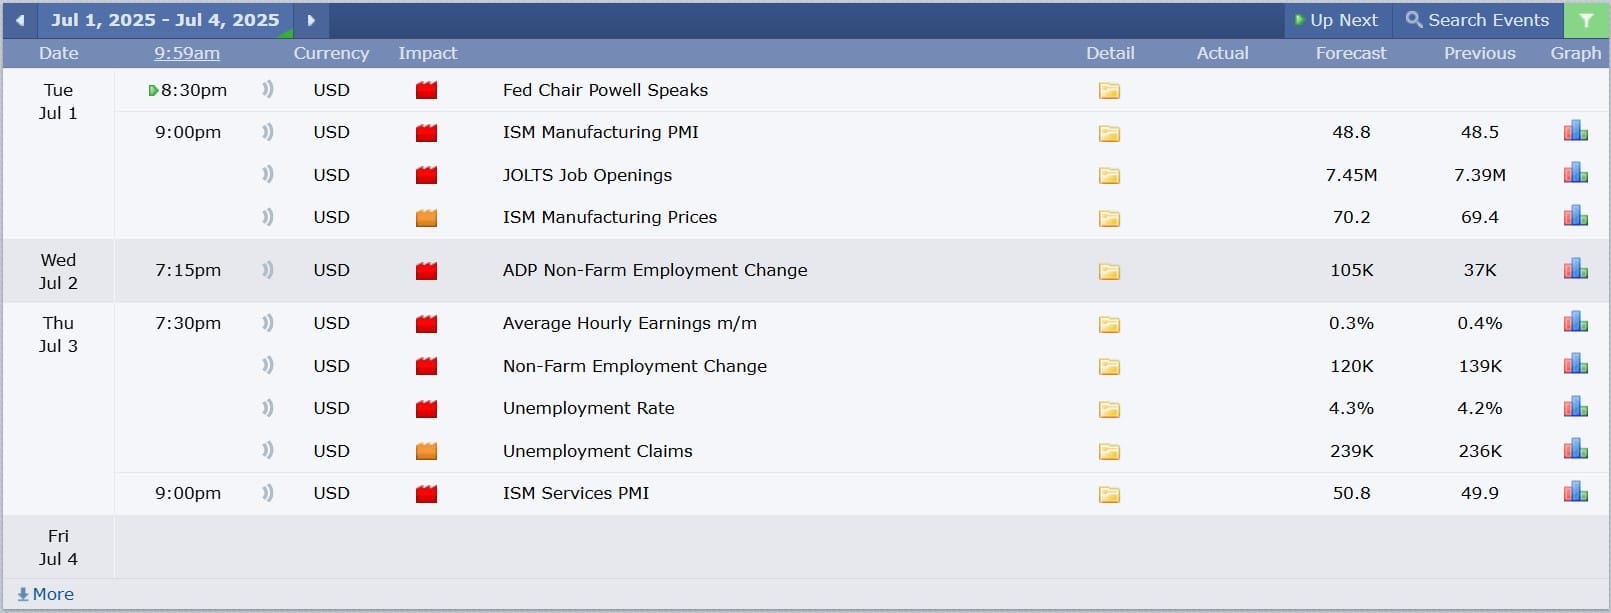The image size is (1611, 613).
Task: Go to next week with right arrow
Action: [311, 20]
